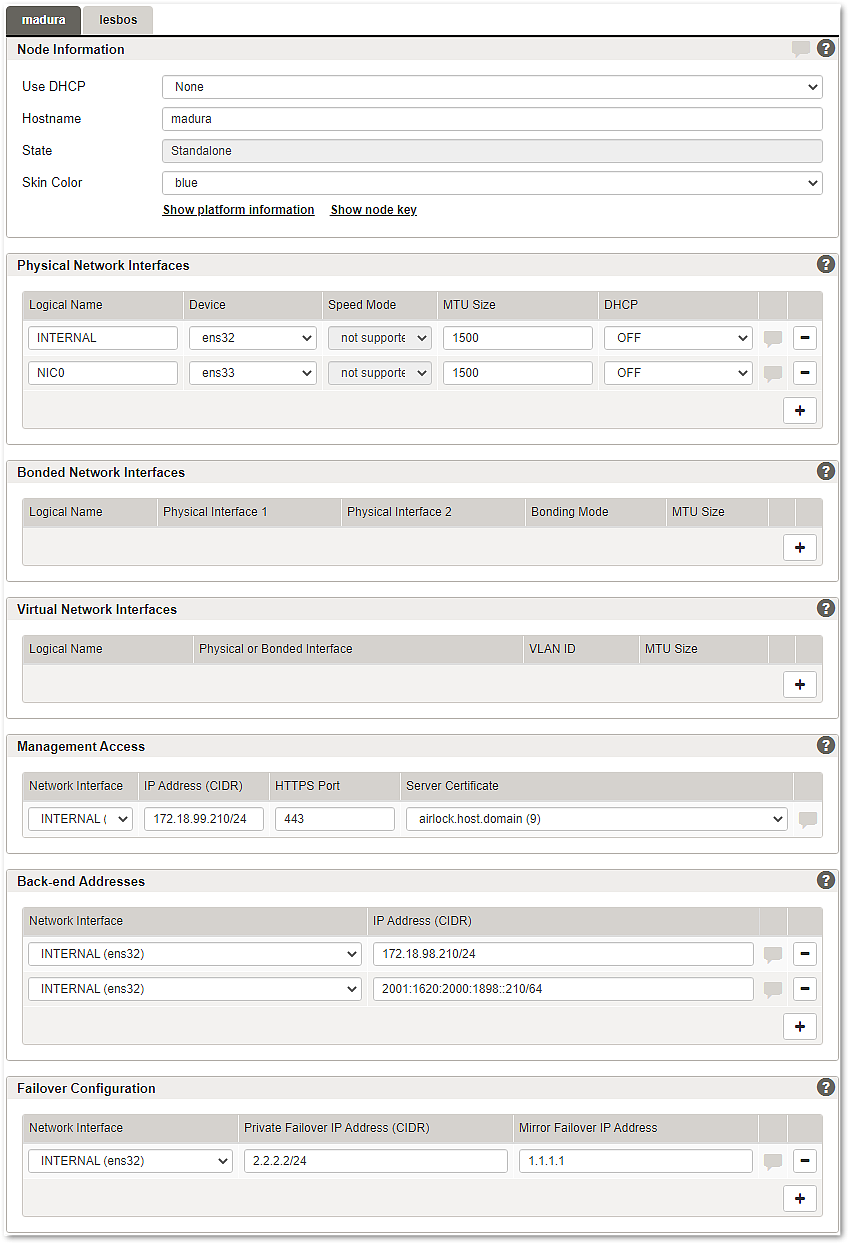Open help for Back-end Addresses section
849x1244 pixels.
click(x=826, y=880)
